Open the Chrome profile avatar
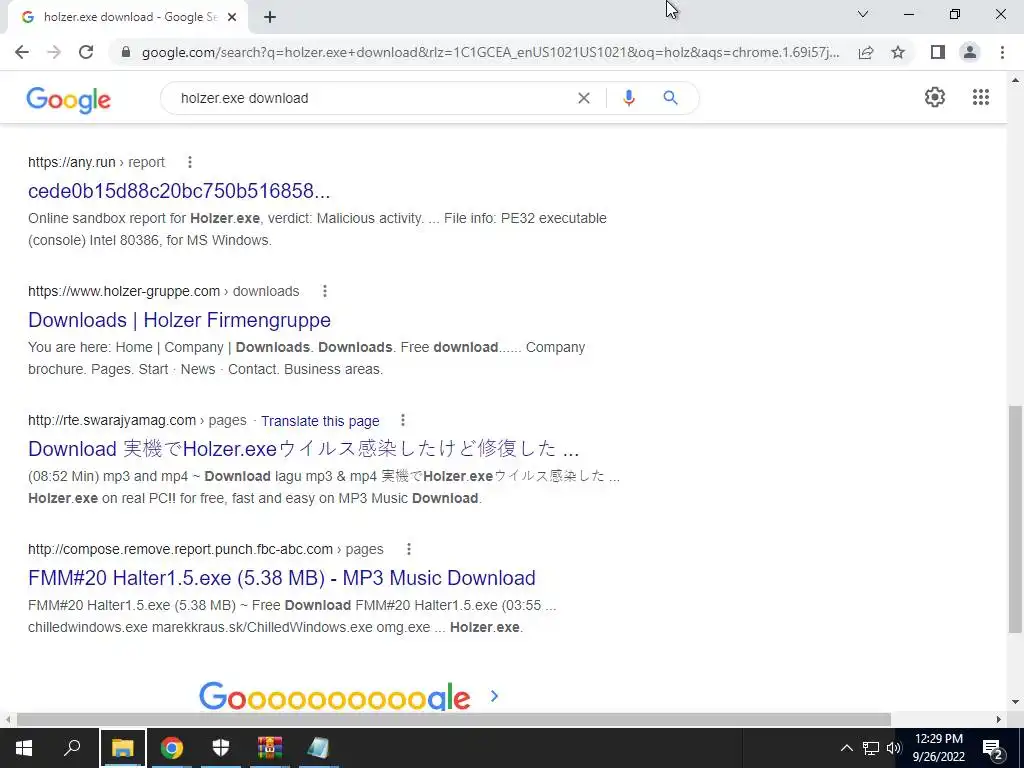This screenshot has height=768, width=1024. 970,52
